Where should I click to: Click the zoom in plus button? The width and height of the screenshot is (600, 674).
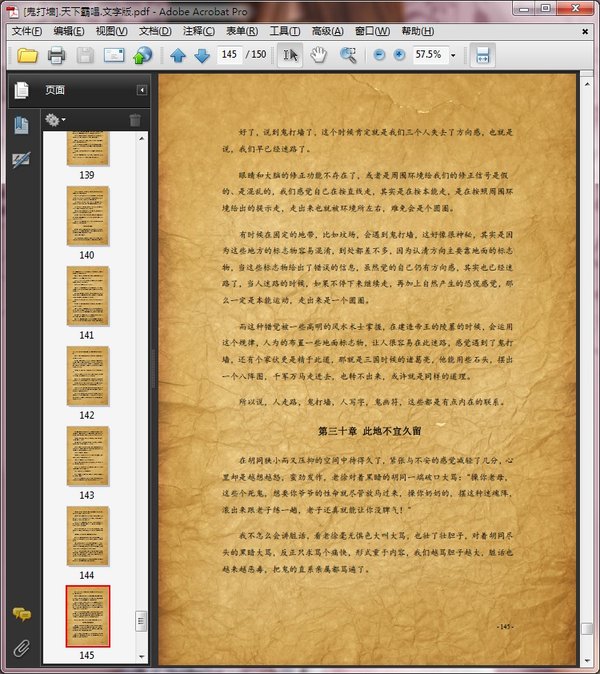pos(400,55)
